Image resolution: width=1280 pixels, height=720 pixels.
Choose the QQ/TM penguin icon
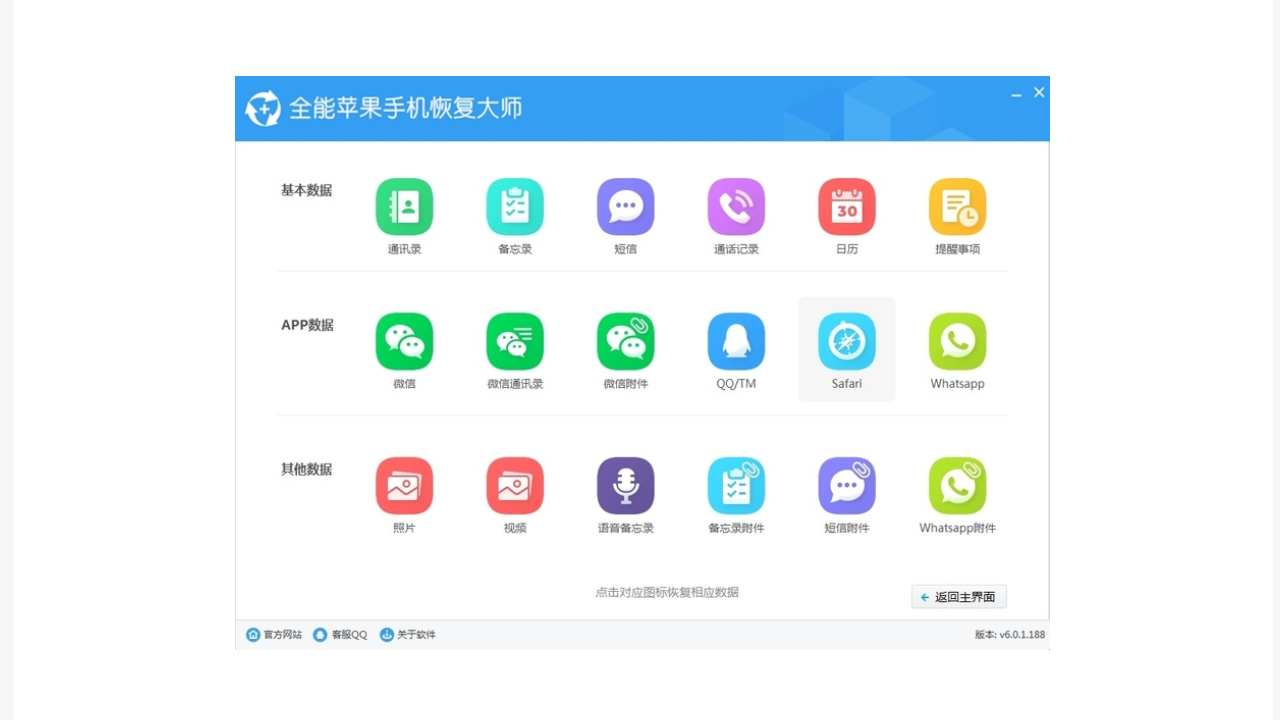pyautogui.click(x=736, y=342)
